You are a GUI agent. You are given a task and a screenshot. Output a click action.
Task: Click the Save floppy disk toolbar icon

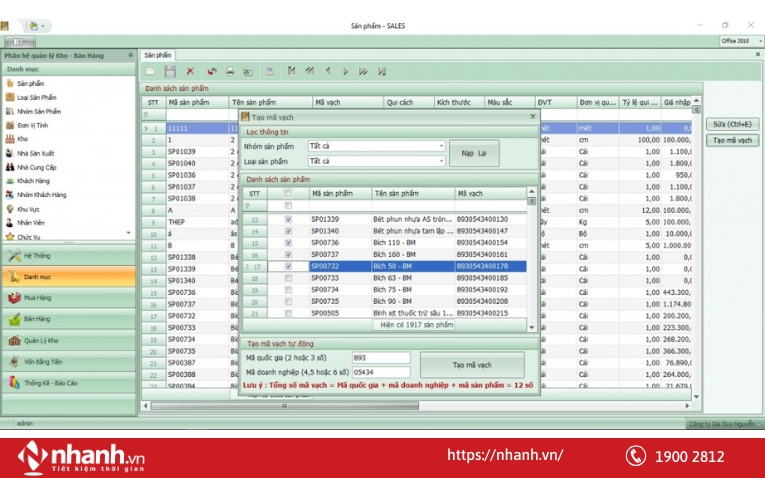[x=170, y=71]
